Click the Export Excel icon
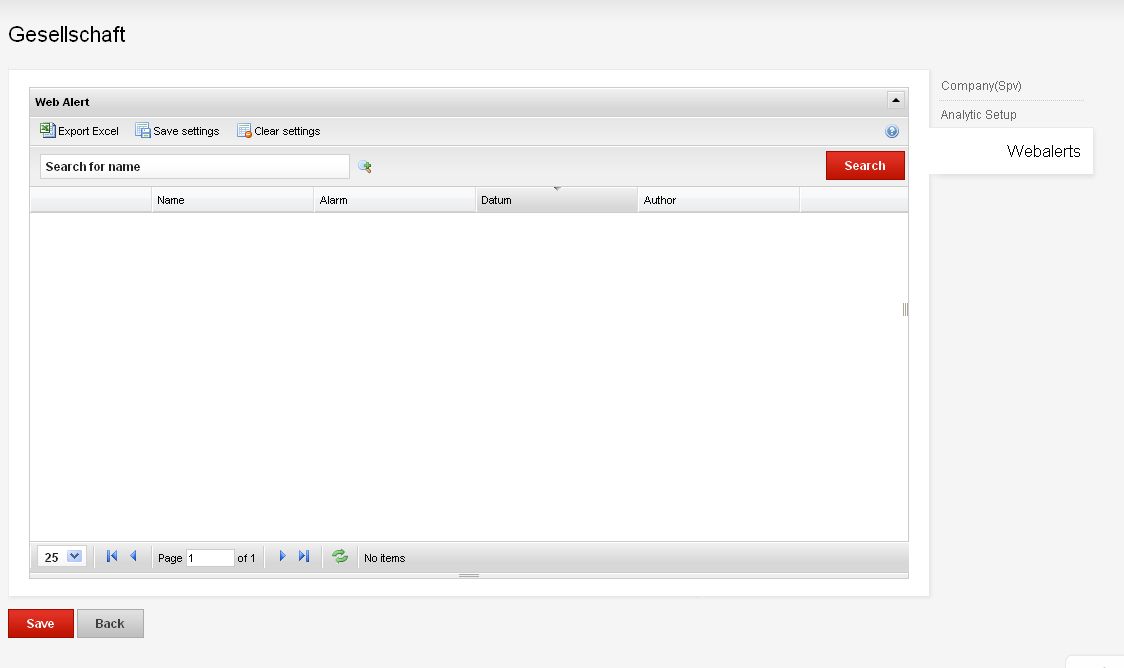Screen dimensions: 1124x668 click(x=47, y=130)
